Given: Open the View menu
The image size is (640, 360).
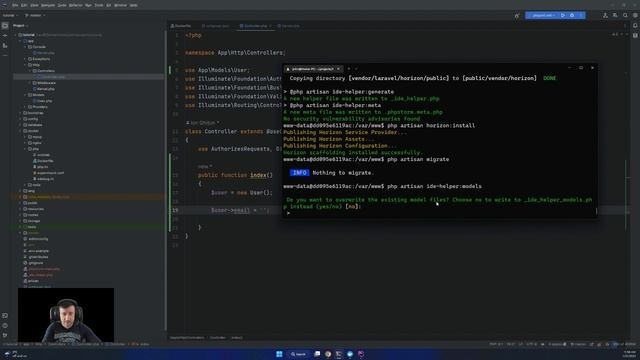Looking at the screenshot, I should pyautogui.click(x=34, y=5).
